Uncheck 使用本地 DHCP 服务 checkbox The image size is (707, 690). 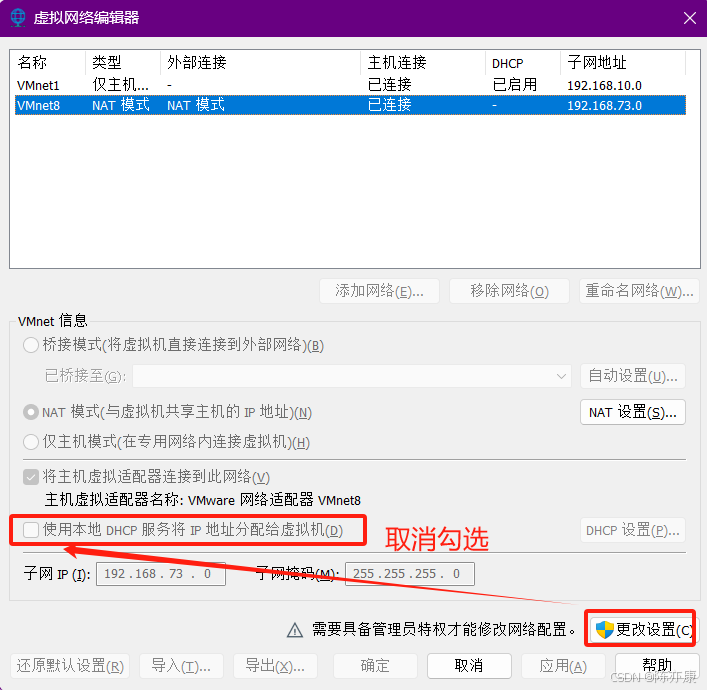click(x=31, y=530)
